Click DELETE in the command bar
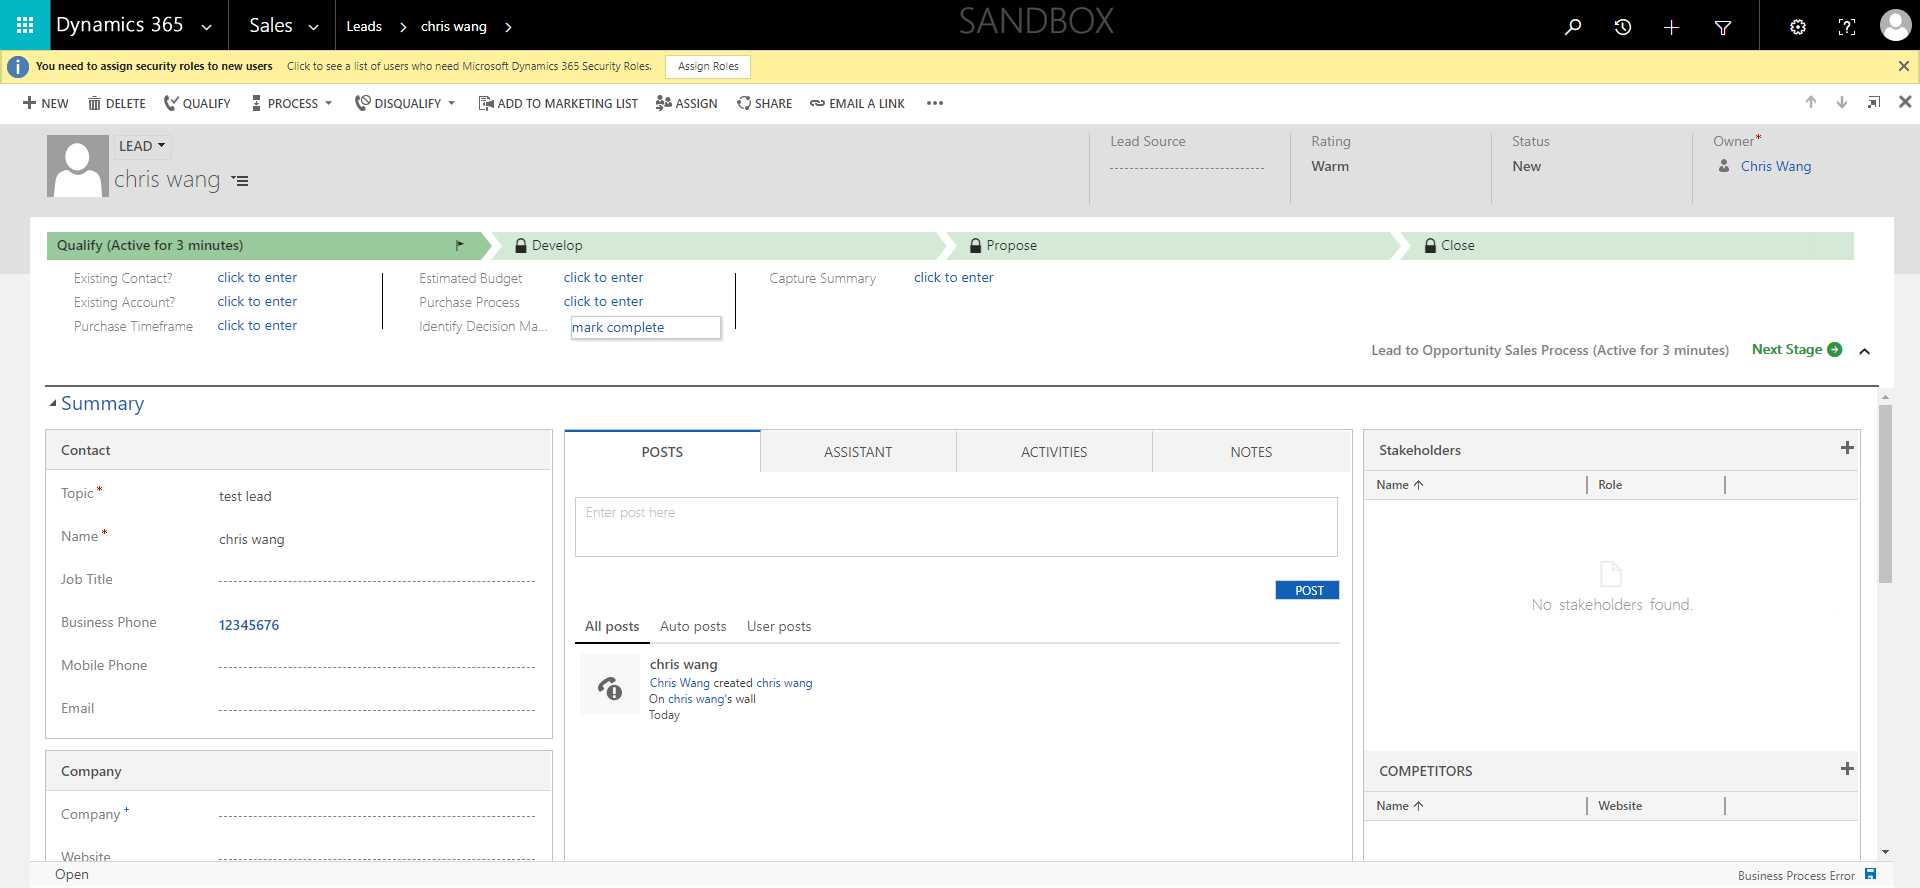Image resolution: width=1920 pixels, height=888 pixels. tap(117, 103)
